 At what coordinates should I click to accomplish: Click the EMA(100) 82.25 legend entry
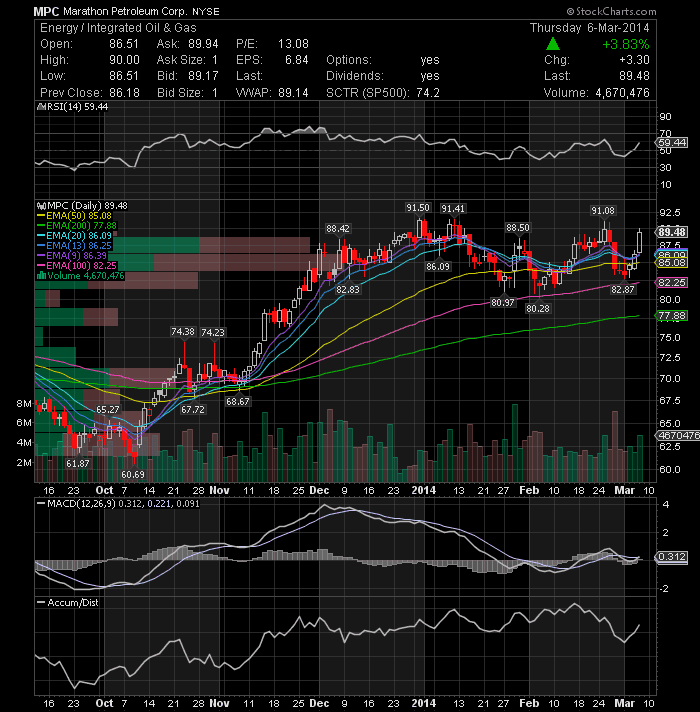(77, 266)
